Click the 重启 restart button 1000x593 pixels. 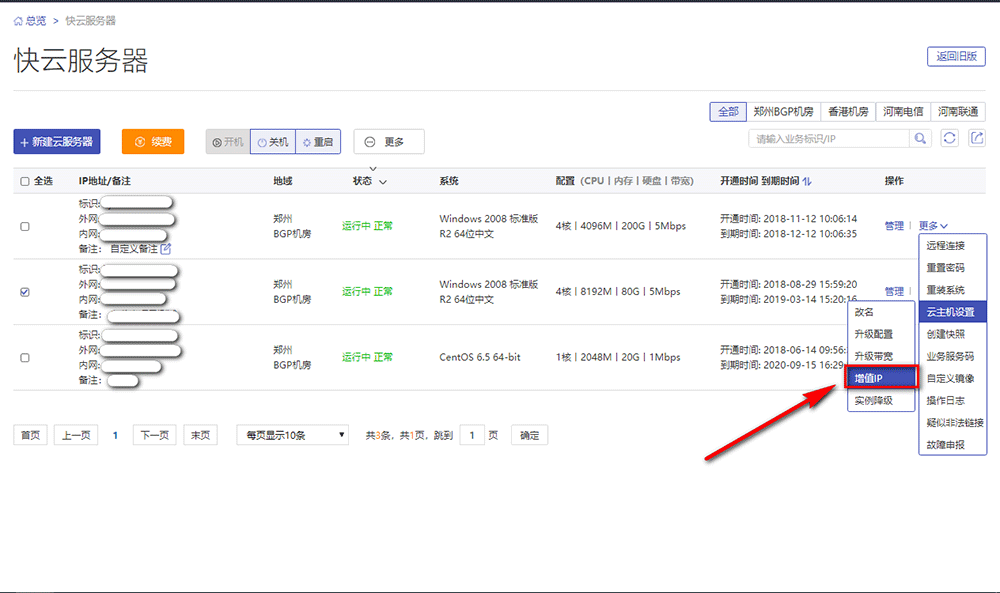point(317,142)
